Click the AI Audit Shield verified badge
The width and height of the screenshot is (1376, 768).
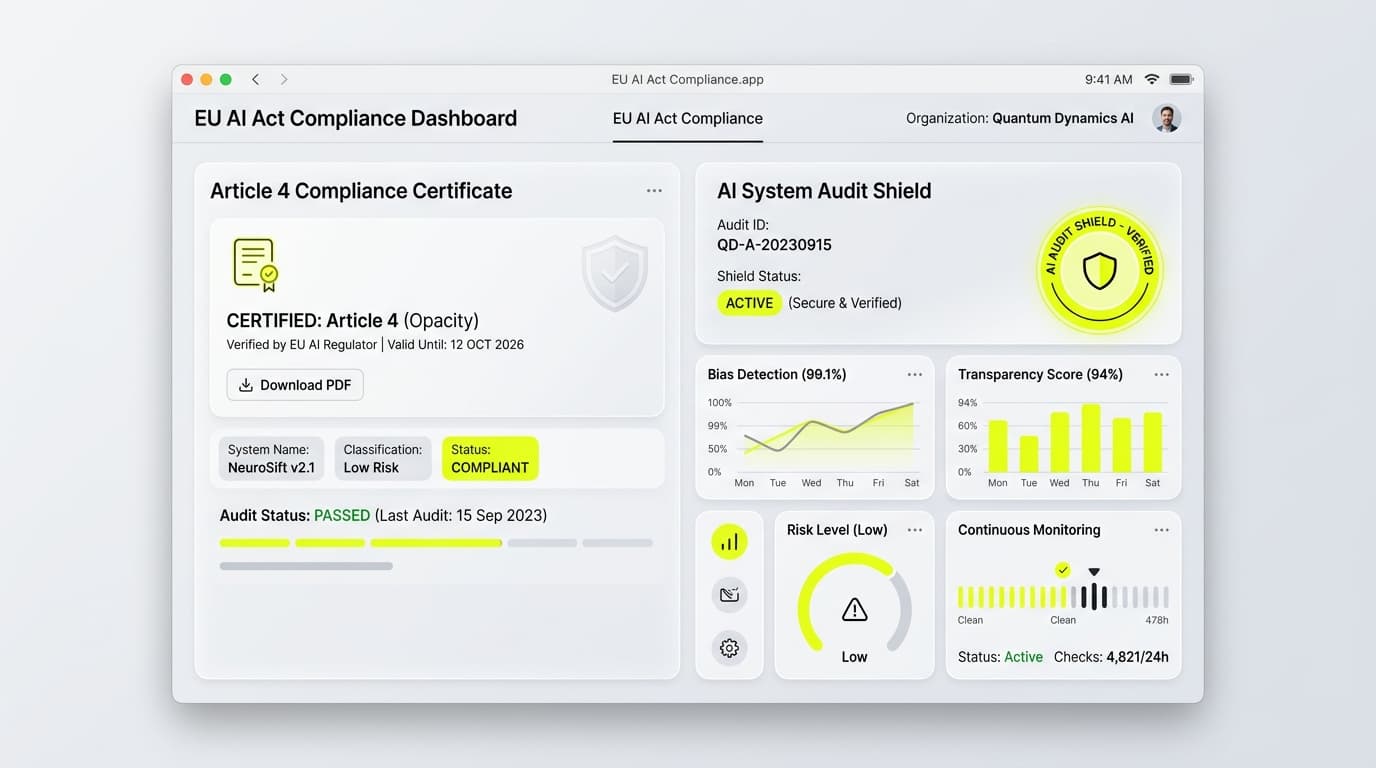click(1099, 270)
